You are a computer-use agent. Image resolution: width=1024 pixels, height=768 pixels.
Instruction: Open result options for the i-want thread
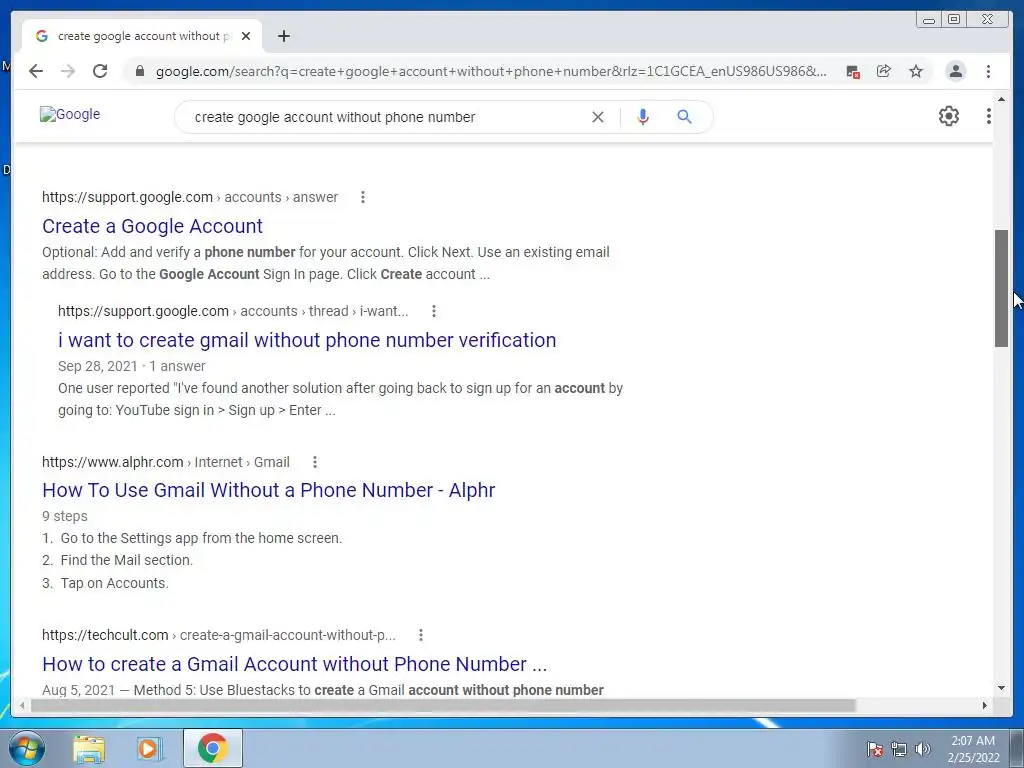click(434, 311)
